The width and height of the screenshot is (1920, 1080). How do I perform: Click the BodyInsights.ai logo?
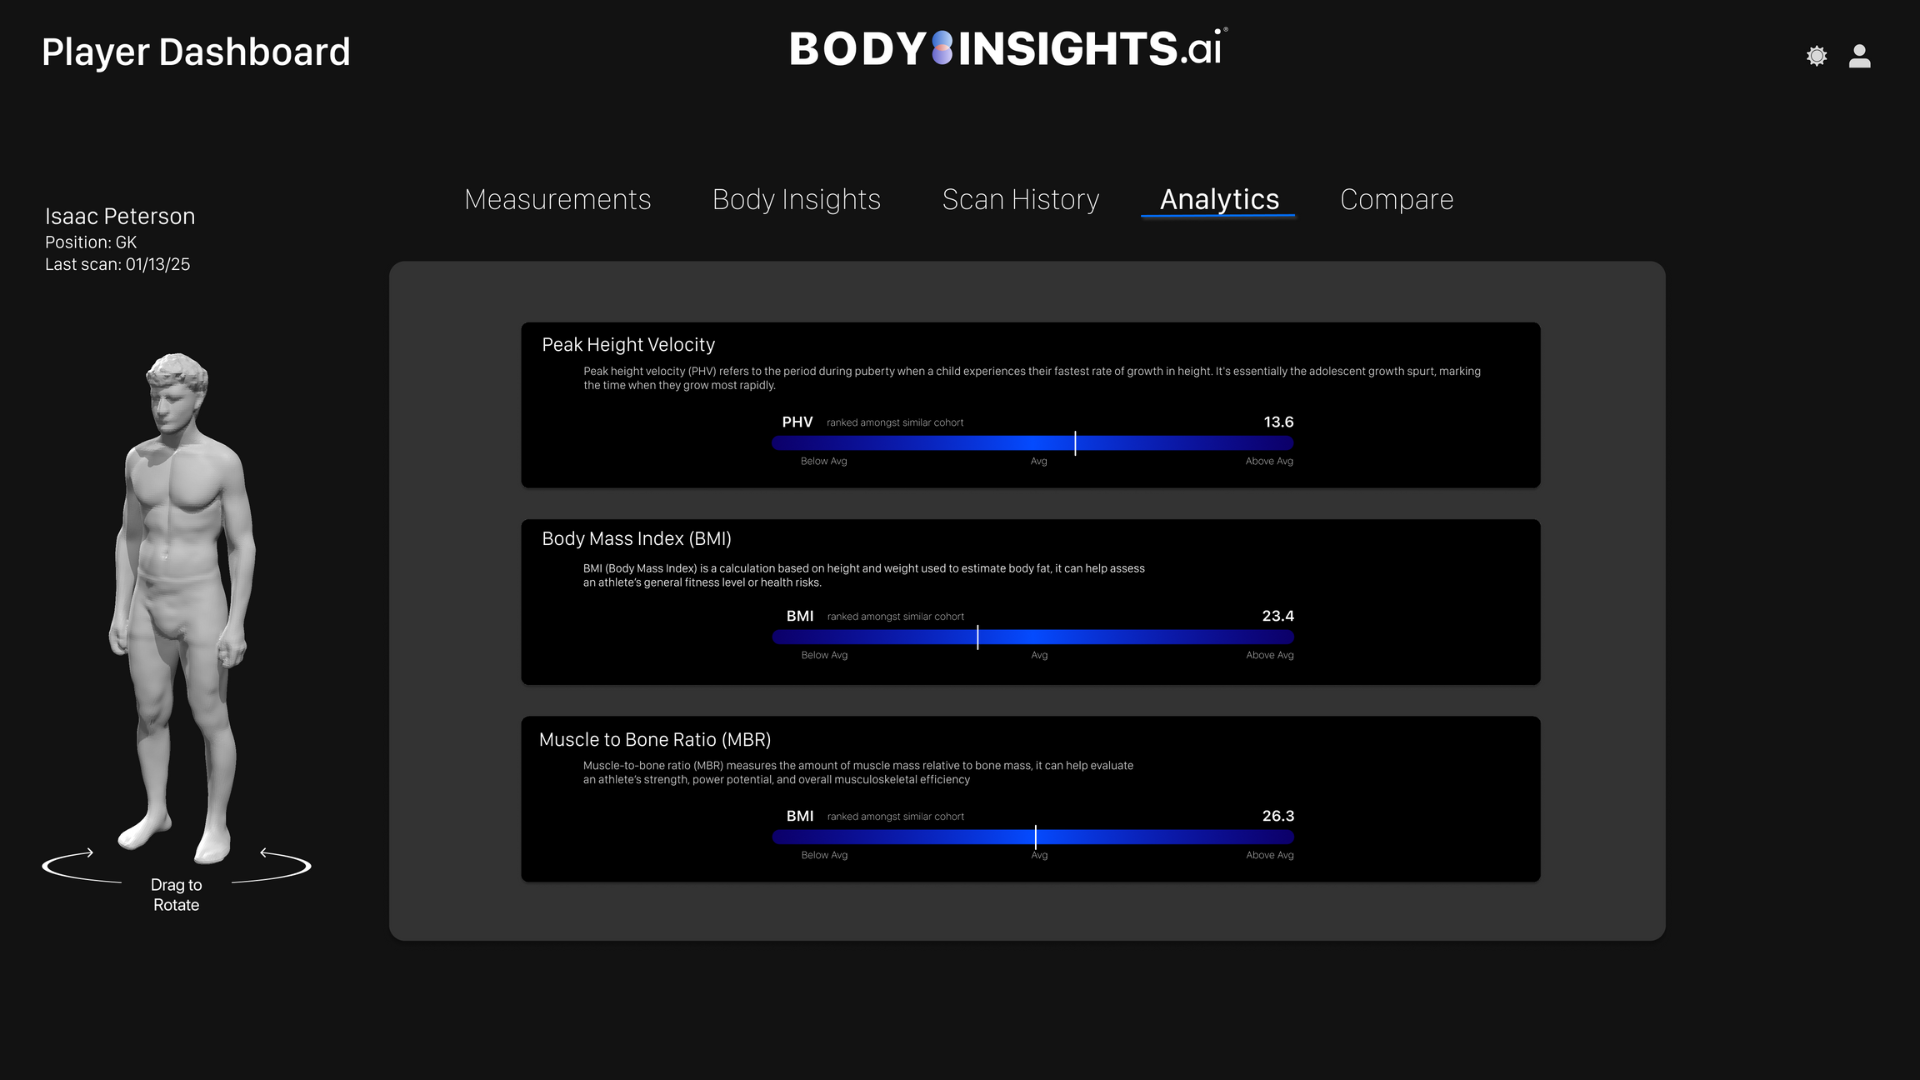(1008, 49)
